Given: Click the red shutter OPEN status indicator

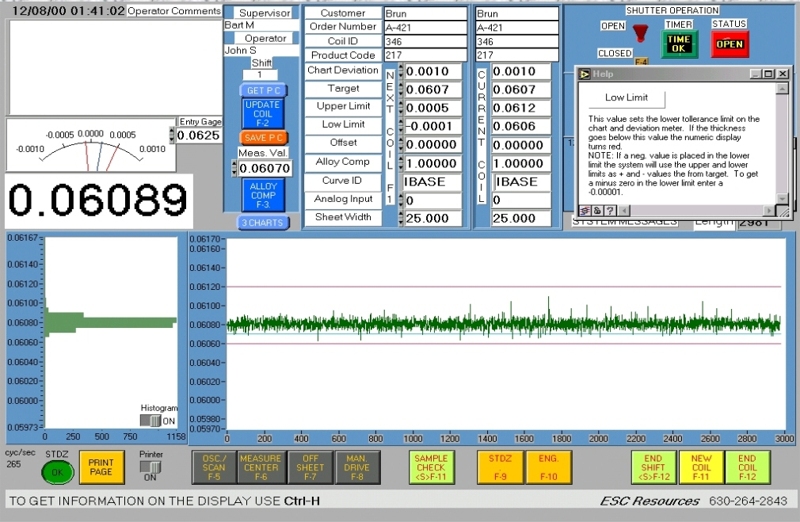Looking at the screenshot, I should click(729, 43).
